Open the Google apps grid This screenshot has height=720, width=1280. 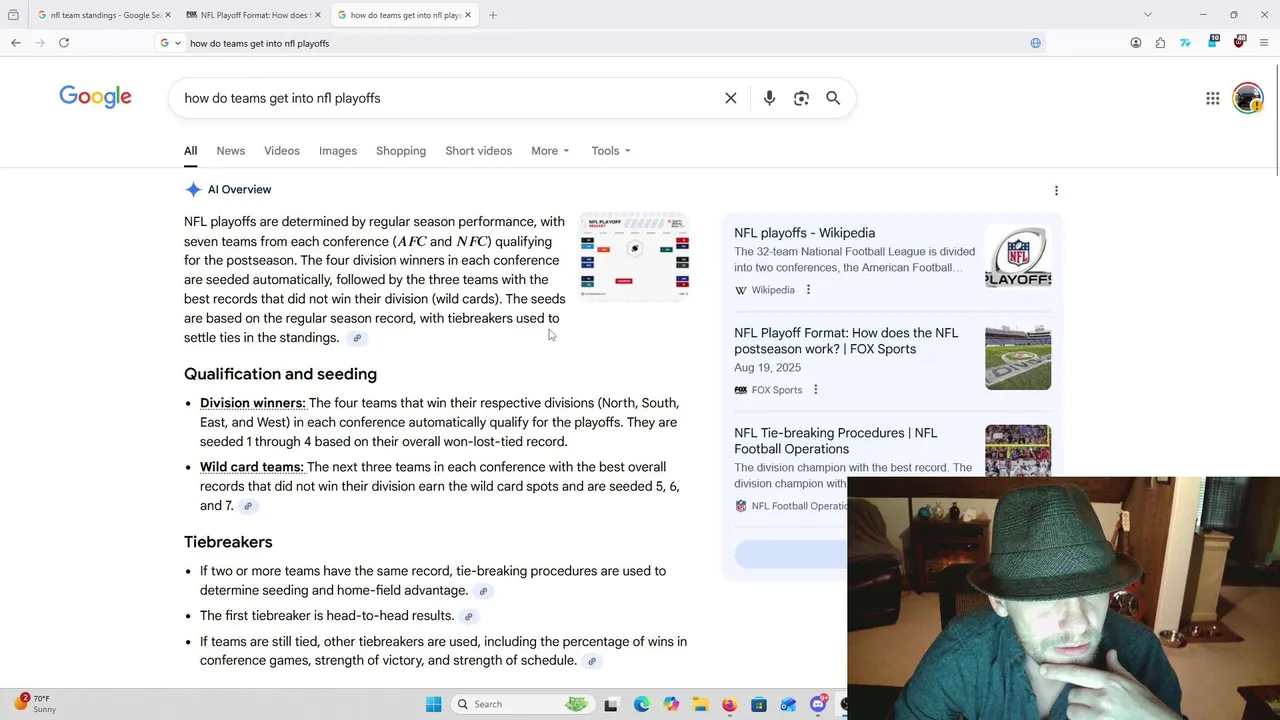click(1213, 98)
